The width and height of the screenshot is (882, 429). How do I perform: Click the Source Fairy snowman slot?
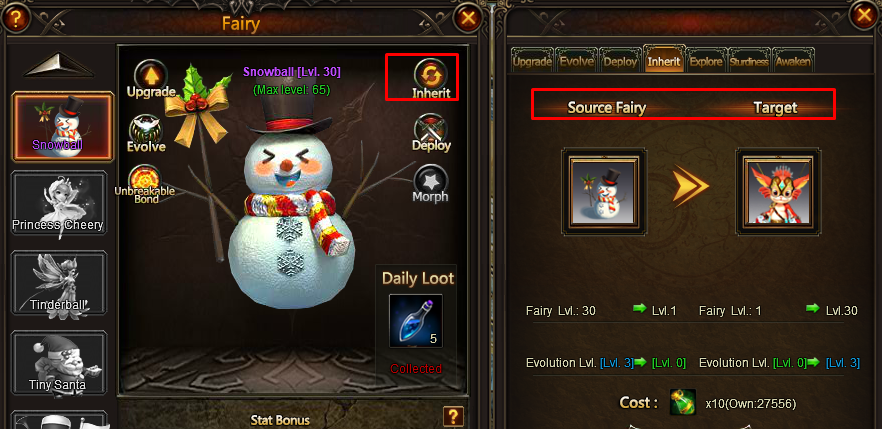pos(604,191)
